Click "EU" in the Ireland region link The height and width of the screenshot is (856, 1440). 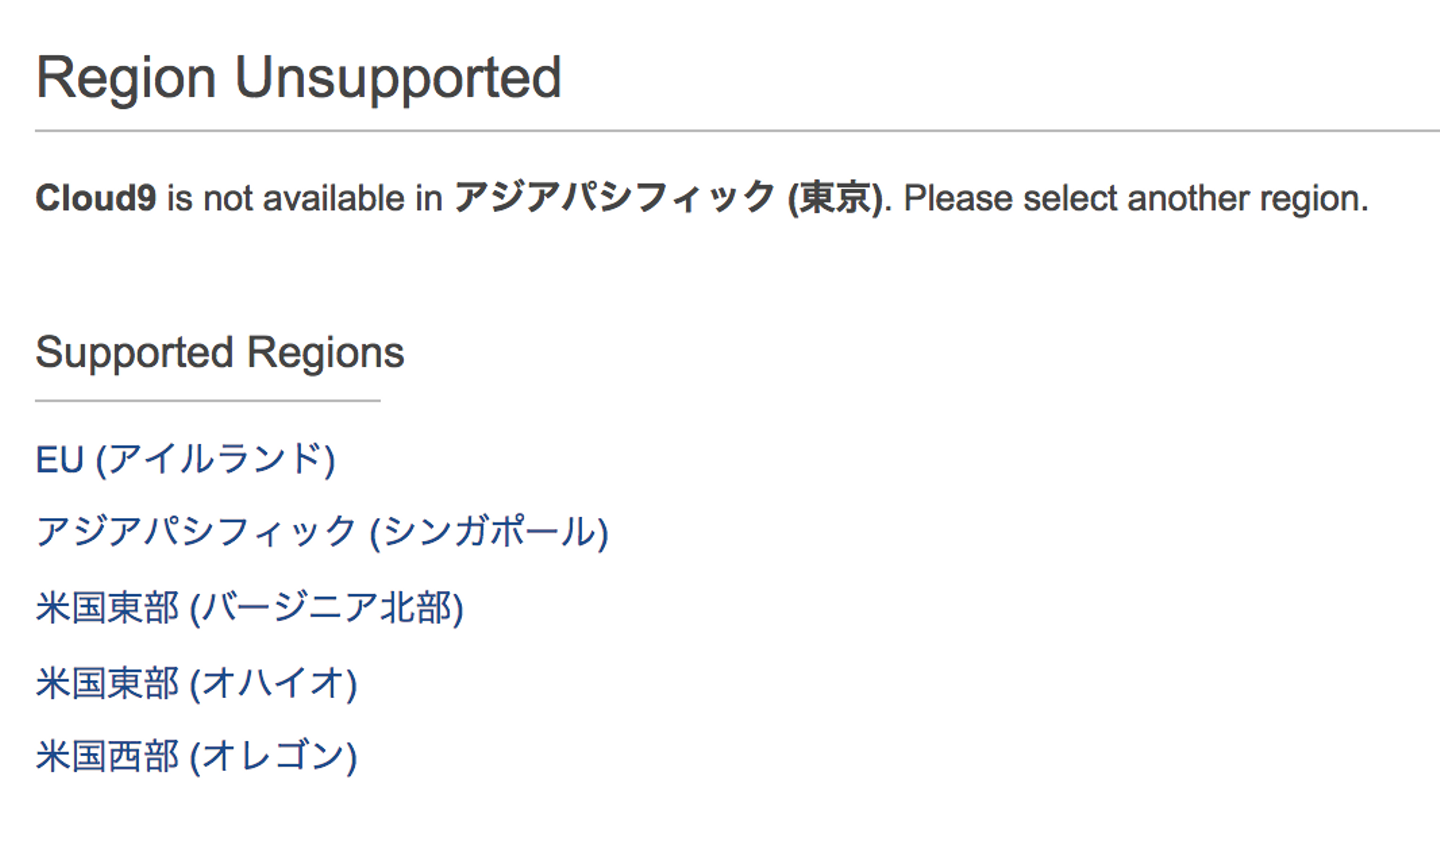coord(59,459)
